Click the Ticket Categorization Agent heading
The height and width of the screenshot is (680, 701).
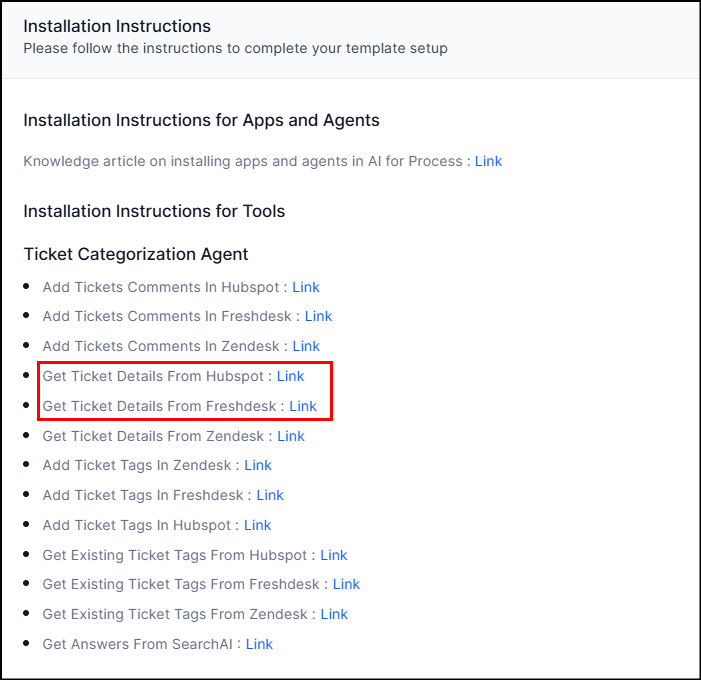pos(136,254)
